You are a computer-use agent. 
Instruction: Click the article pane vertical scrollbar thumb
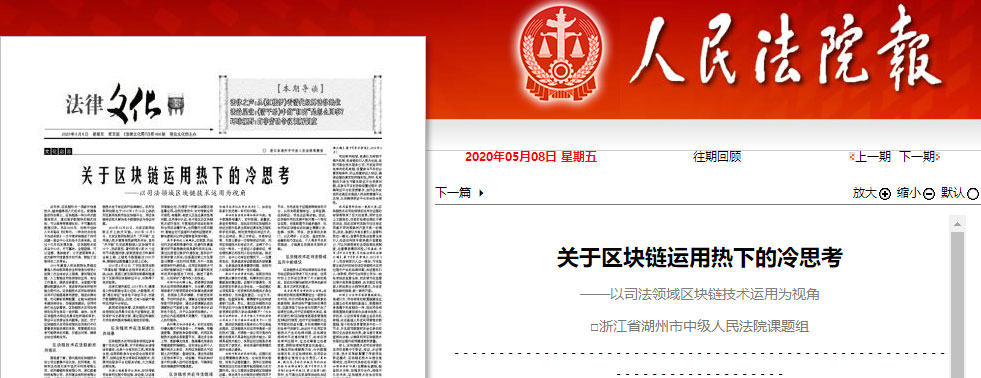pyautogui.click(x=957, y=304)
